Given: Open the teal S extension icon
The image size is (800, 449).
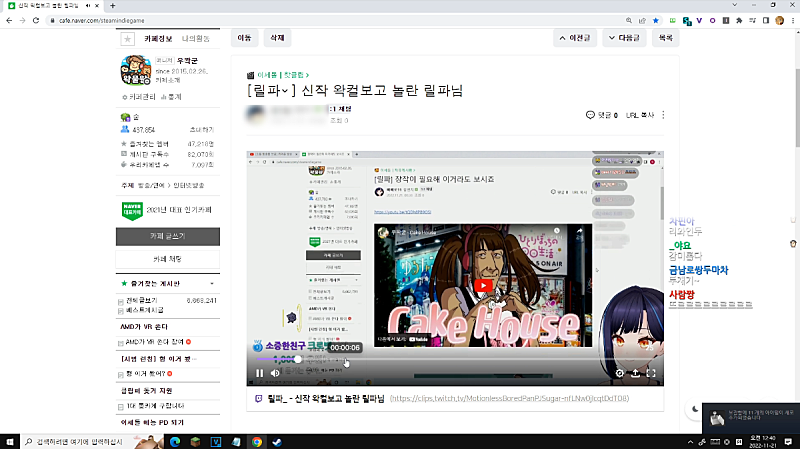Looking at the screenshot, I should [x=687, y=21].
